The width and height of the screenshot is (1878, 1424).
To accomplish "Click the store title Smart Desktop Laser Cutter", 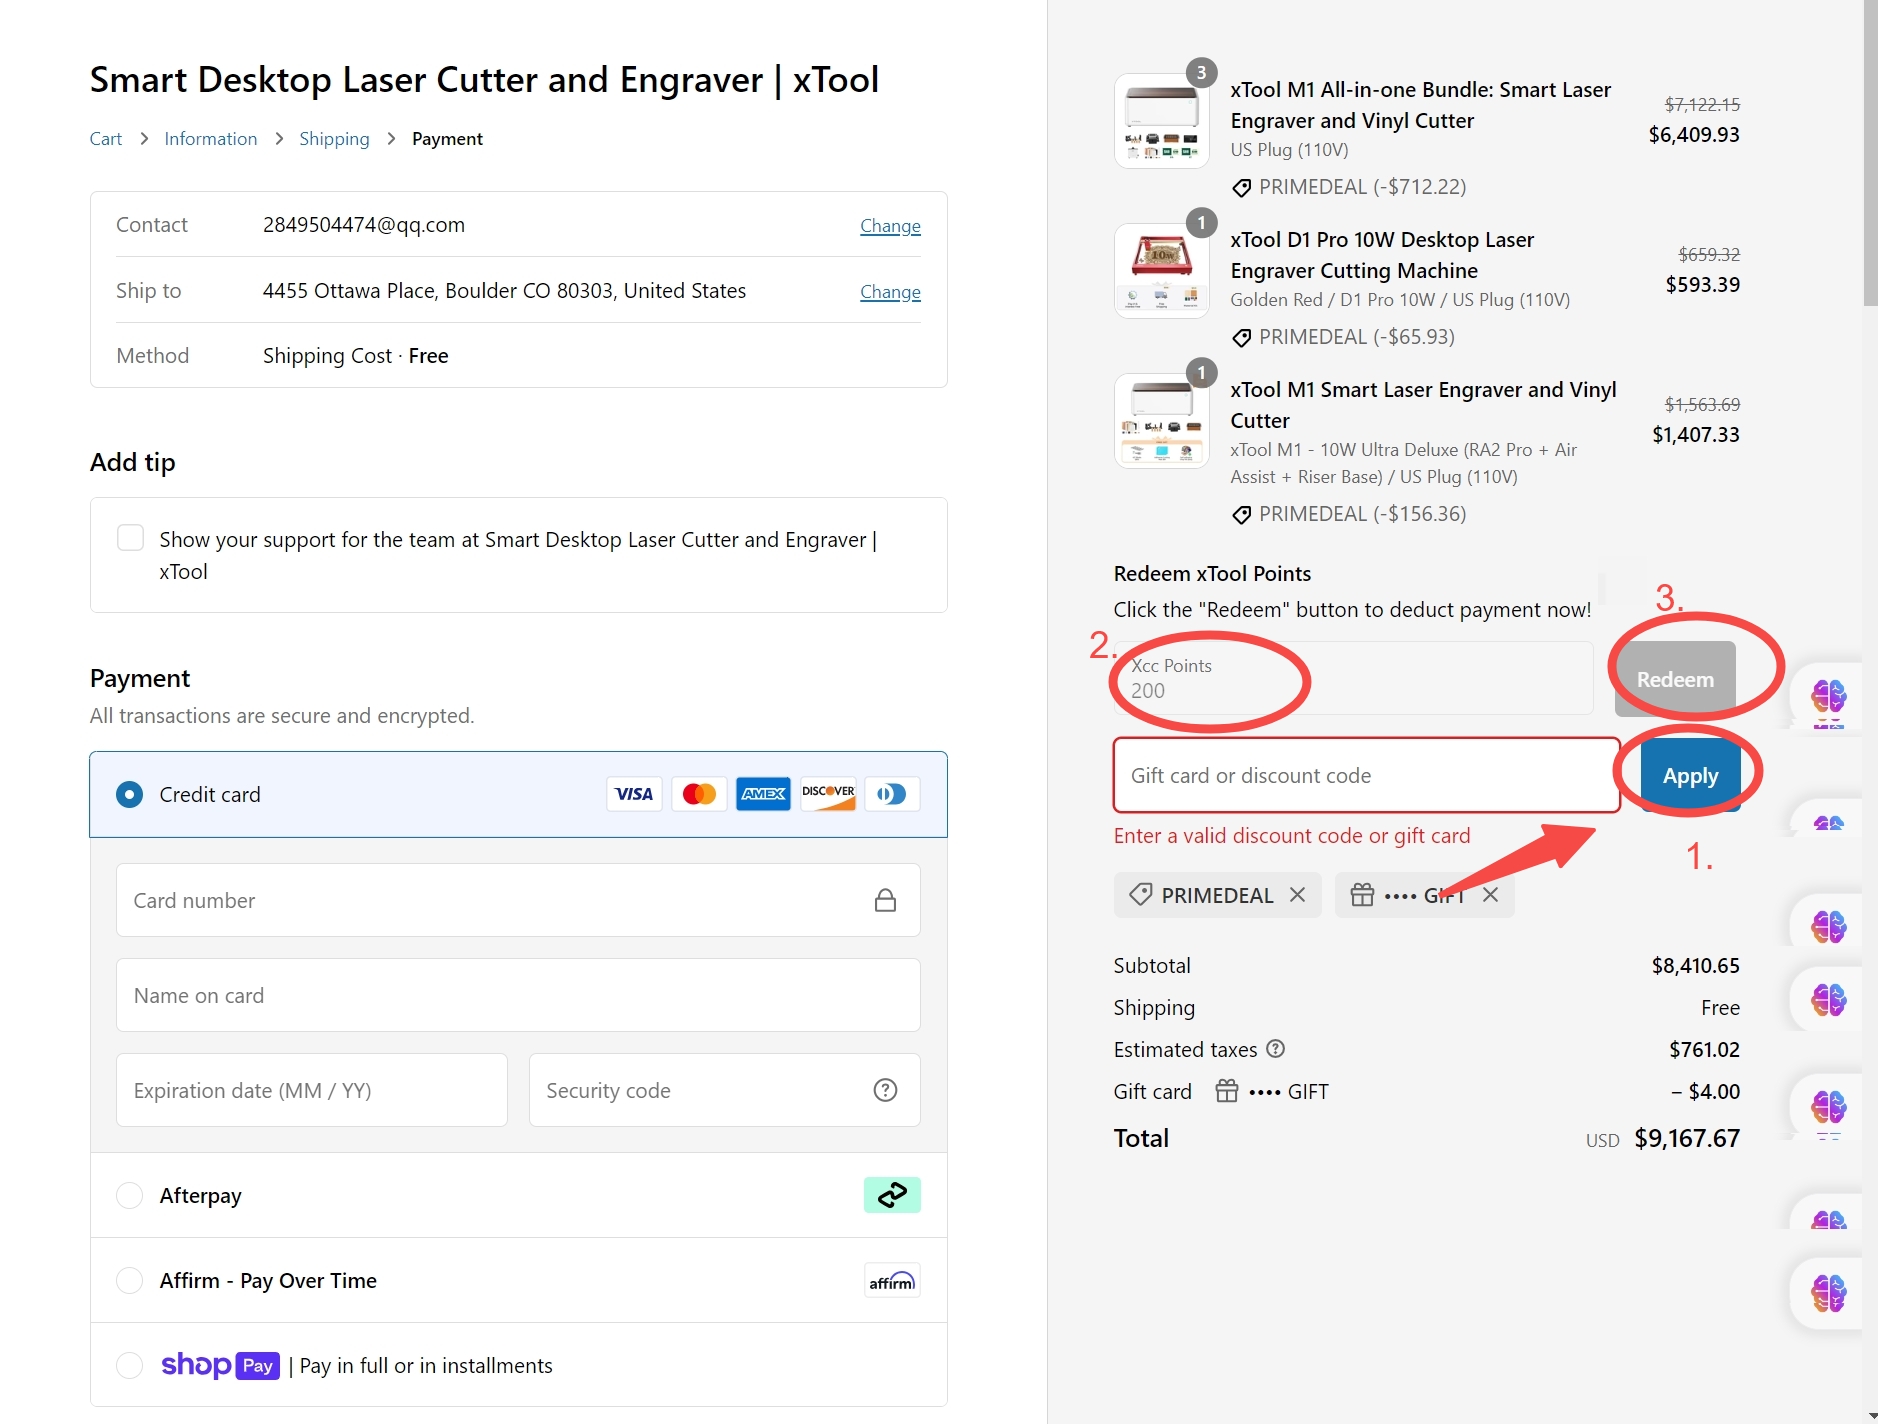I will (x=484, y=79).
